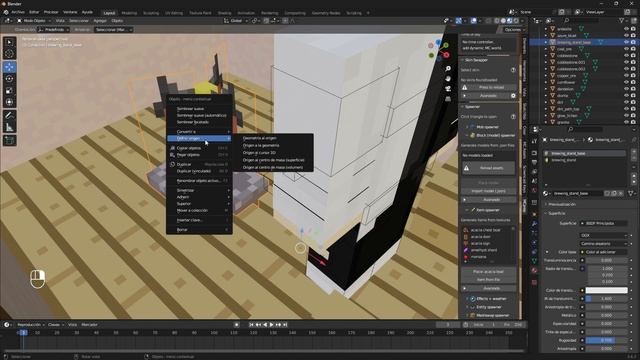Open the Object Data properties tab icon
Viewport: 640px width, 360px height.
[534, 260]
